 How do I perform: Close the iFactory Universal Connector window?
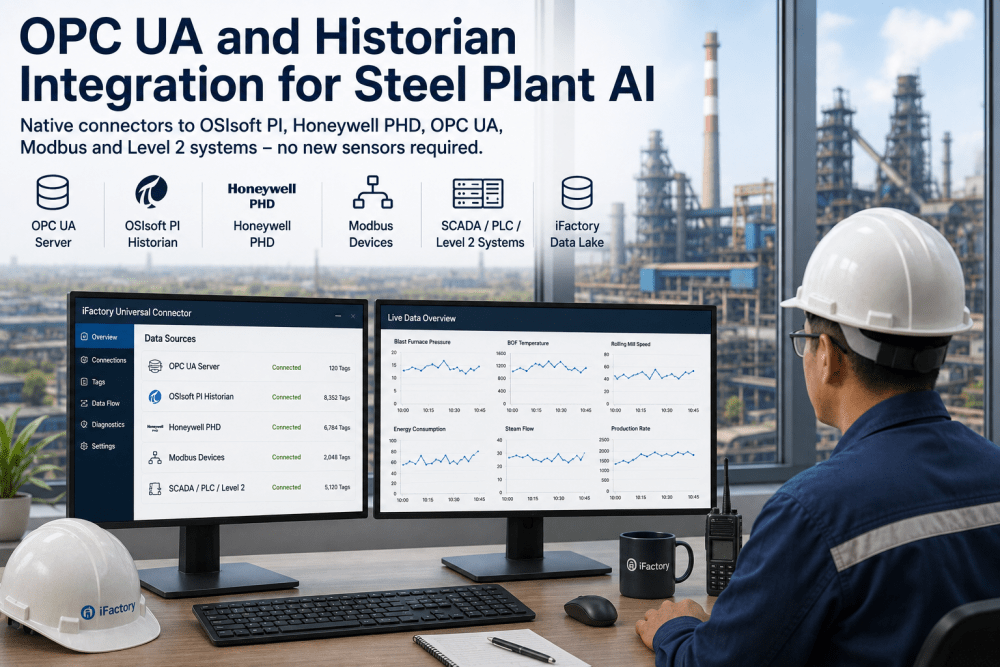tap(353, 316)
